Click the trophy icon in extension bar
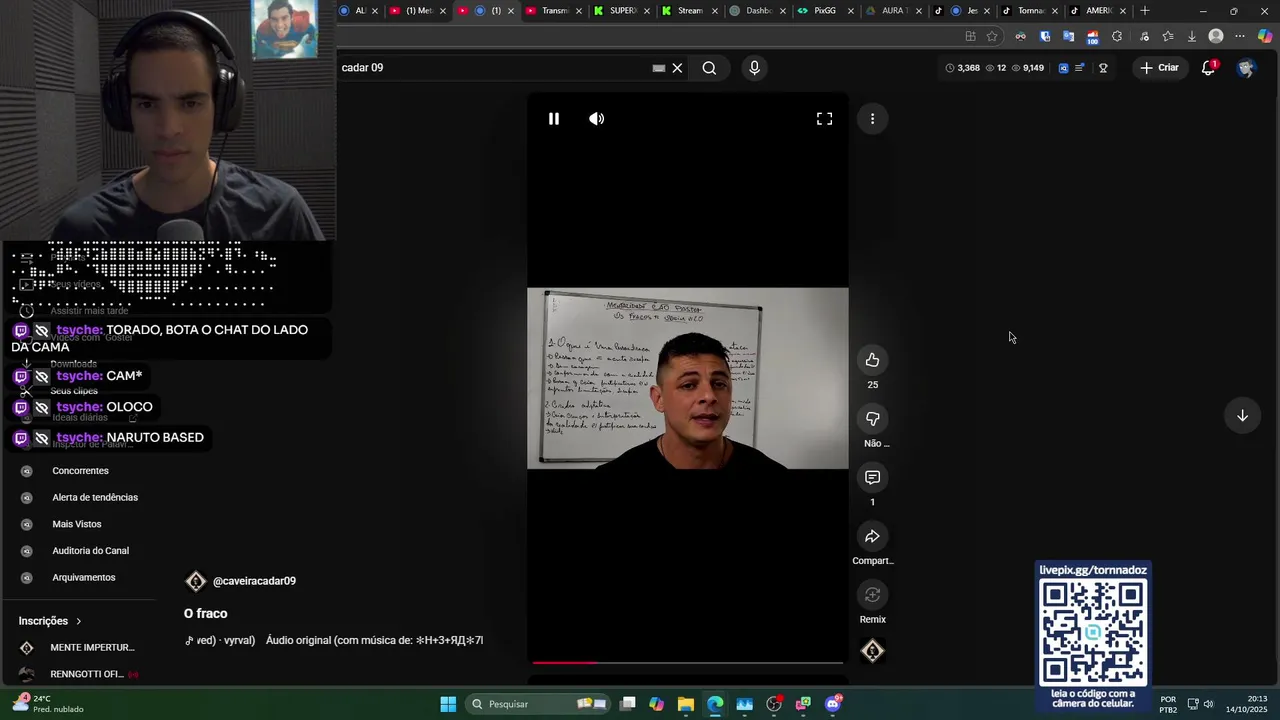The image size is (1280, 720). [1103, 68]
